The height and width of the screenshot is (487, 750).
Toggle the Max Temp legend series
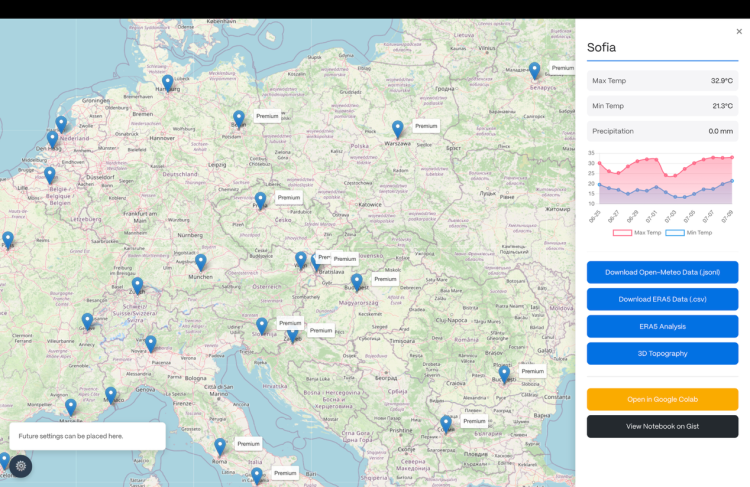coord(637,233)
